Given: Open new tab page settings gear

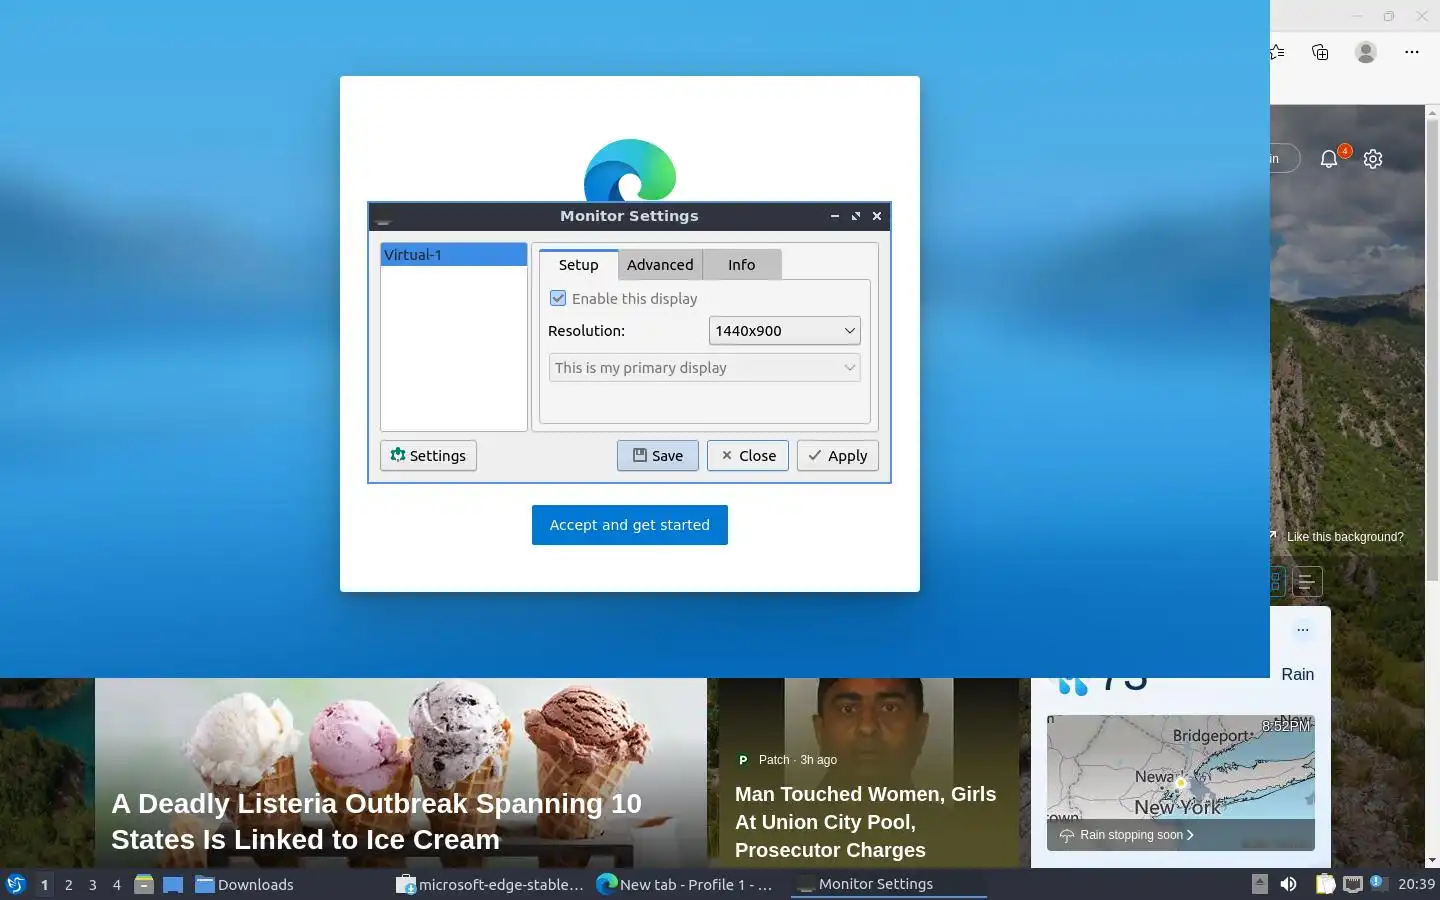Looking at the screenshot, I should [x=1373, y=159].
